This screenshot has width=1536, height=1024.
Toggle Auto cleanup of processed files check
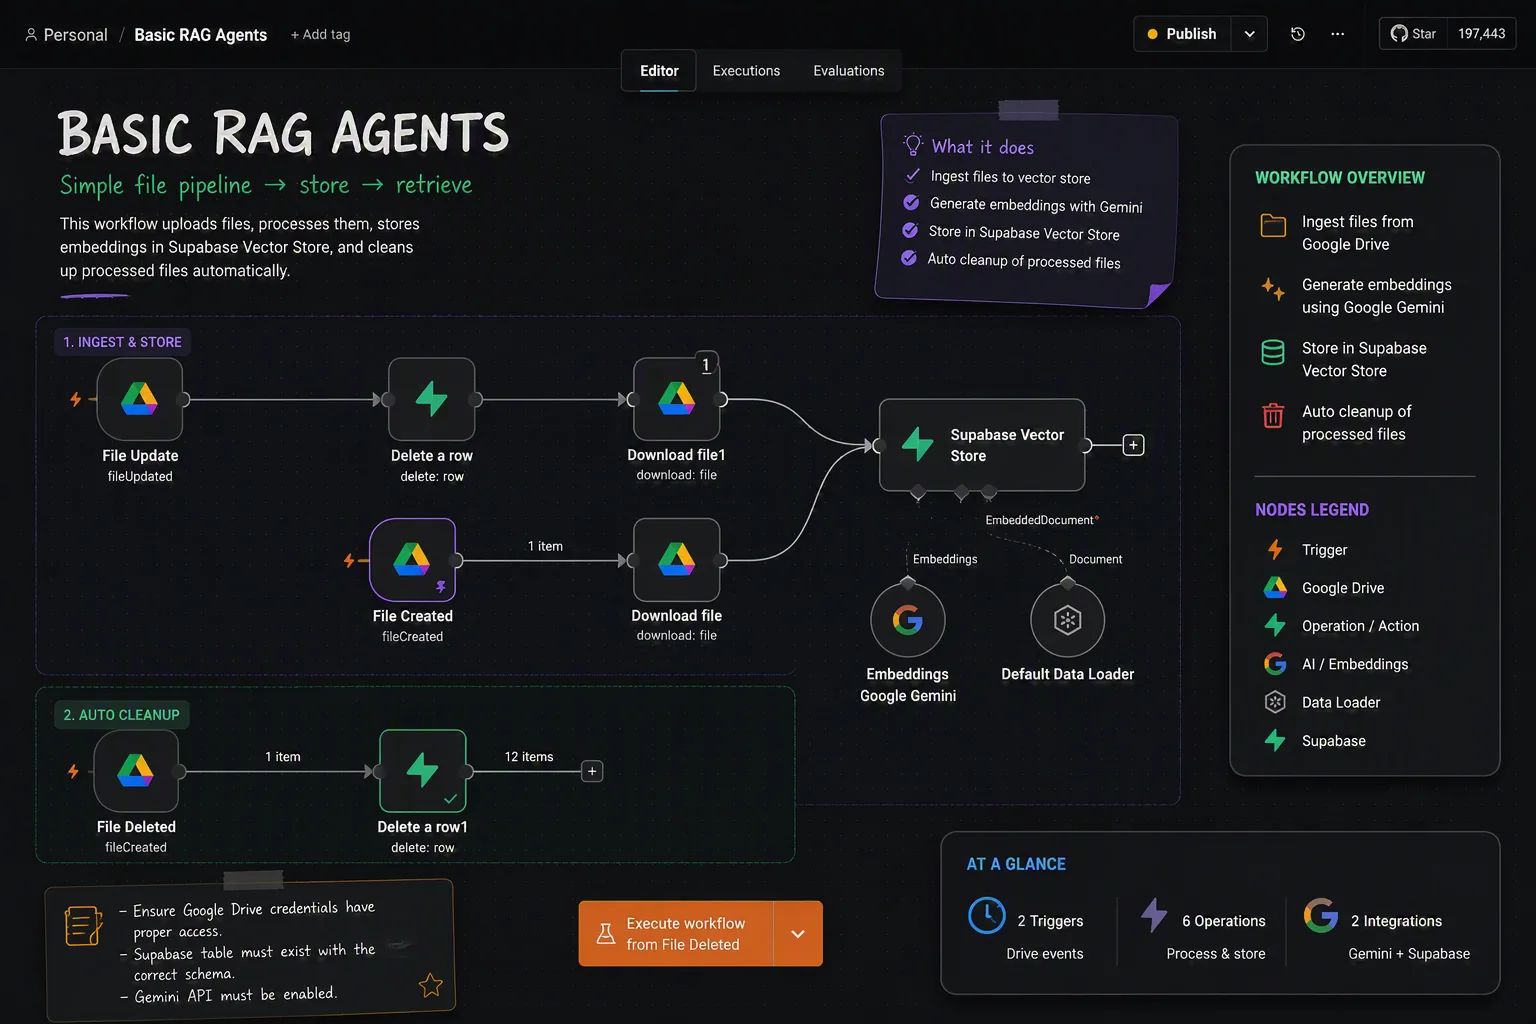point(909,258)
